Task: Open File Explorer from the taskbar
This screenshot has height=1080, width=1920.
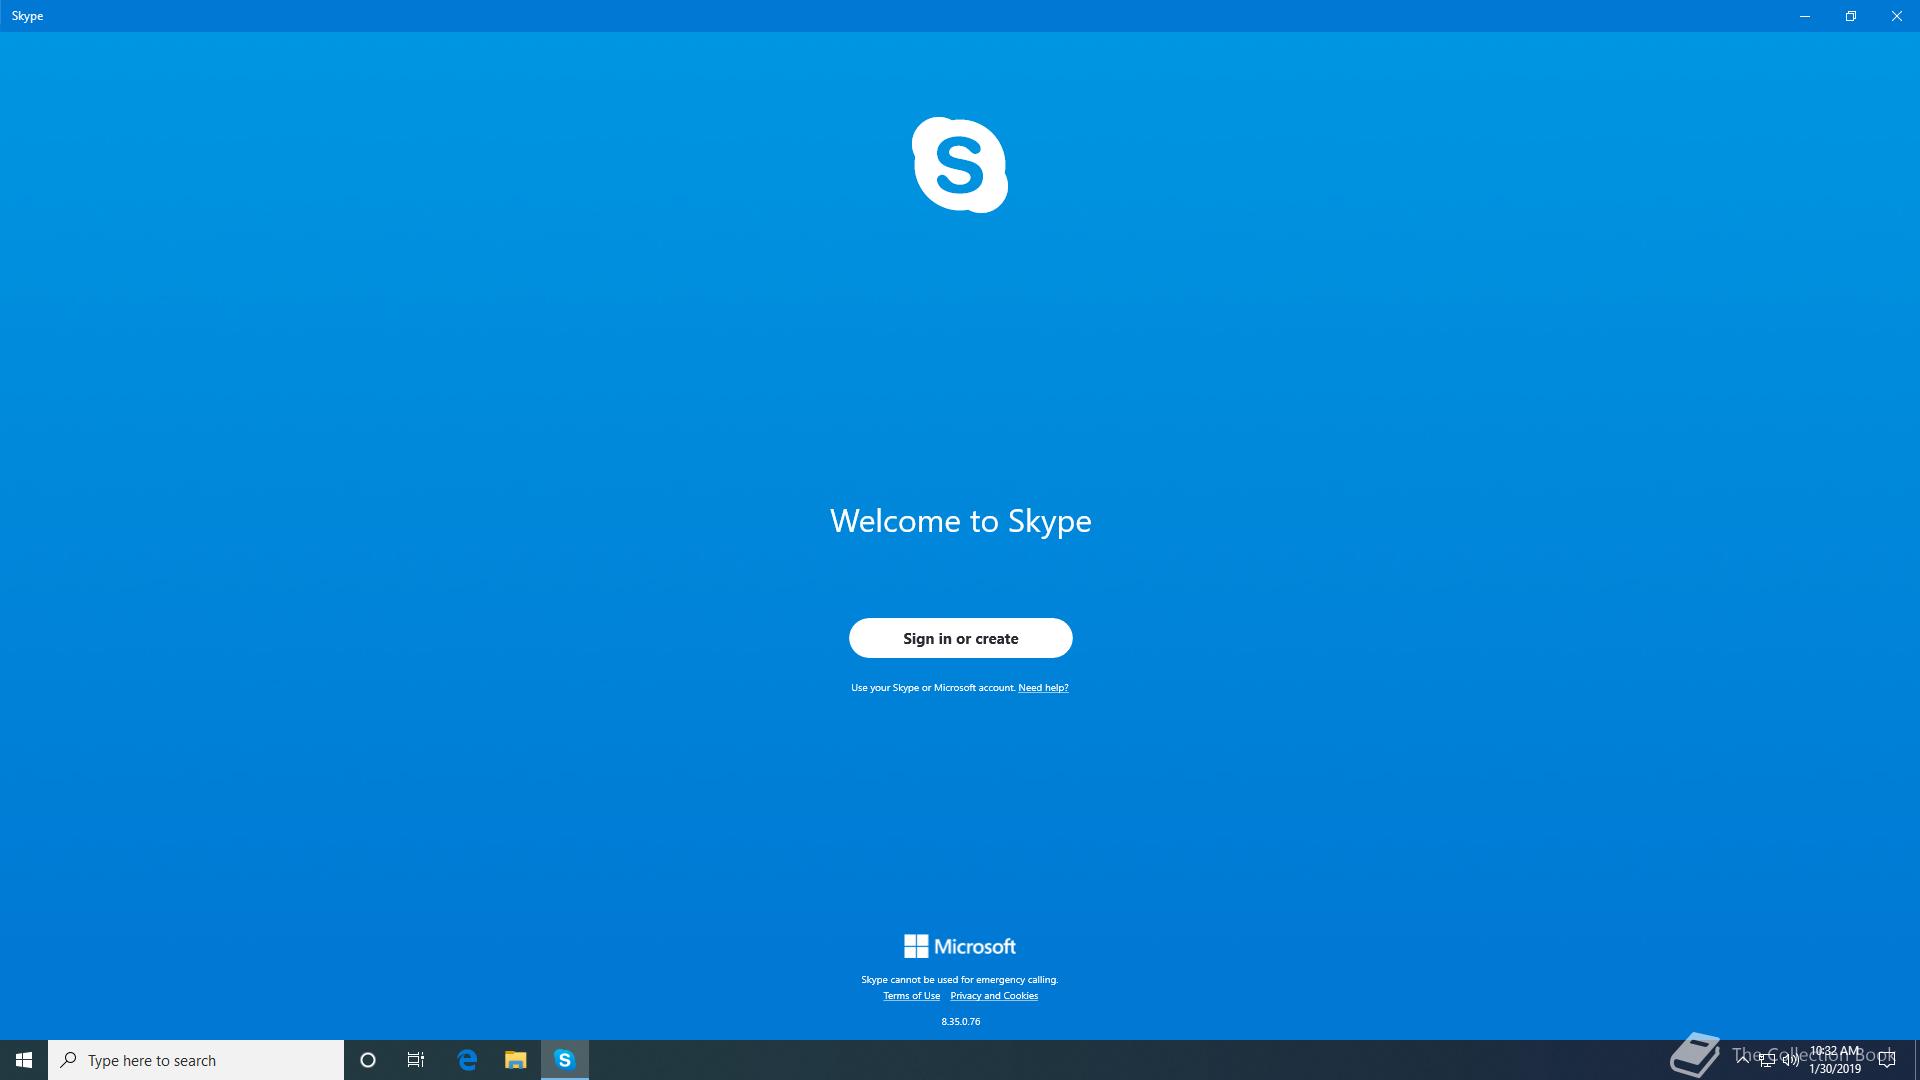Action: [x=516, y=1060]
